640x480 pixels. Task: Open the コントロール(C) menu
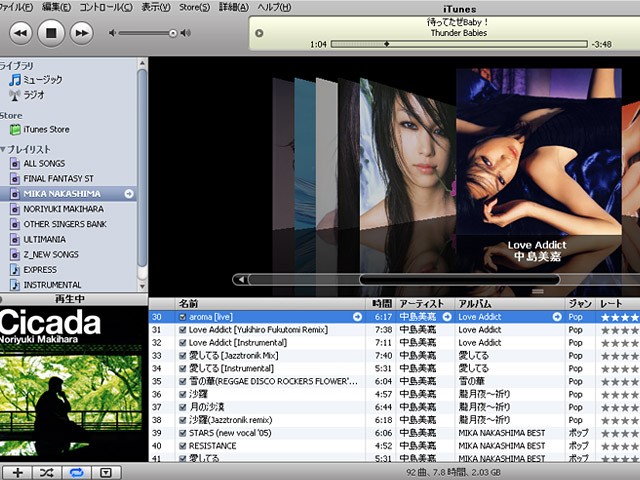[106, 7]
